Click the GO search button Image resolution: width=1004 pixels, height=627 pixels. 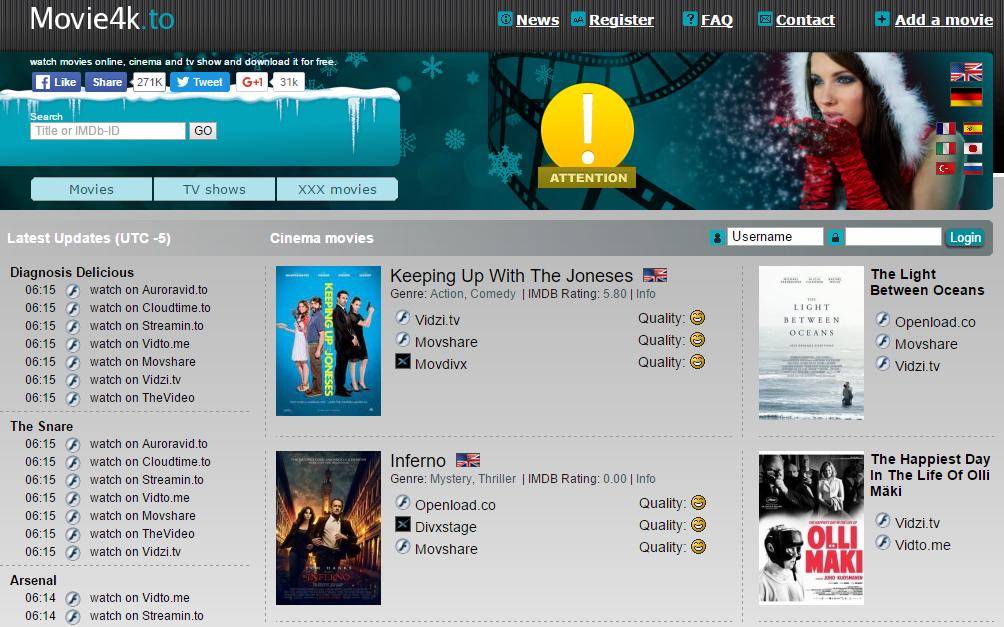(203, 131)
